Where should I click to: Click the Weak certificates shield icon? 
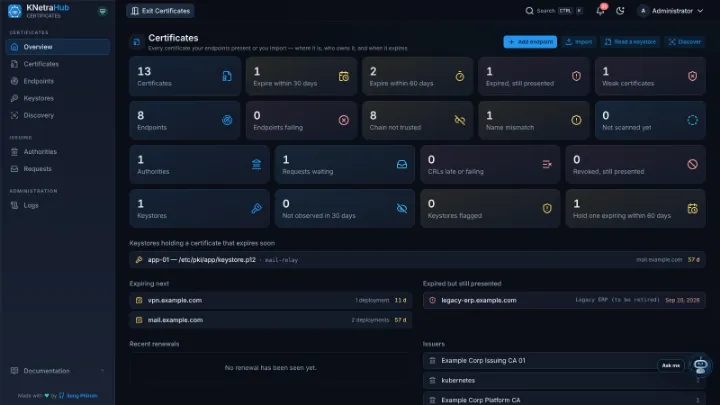[x=692, y=76]
